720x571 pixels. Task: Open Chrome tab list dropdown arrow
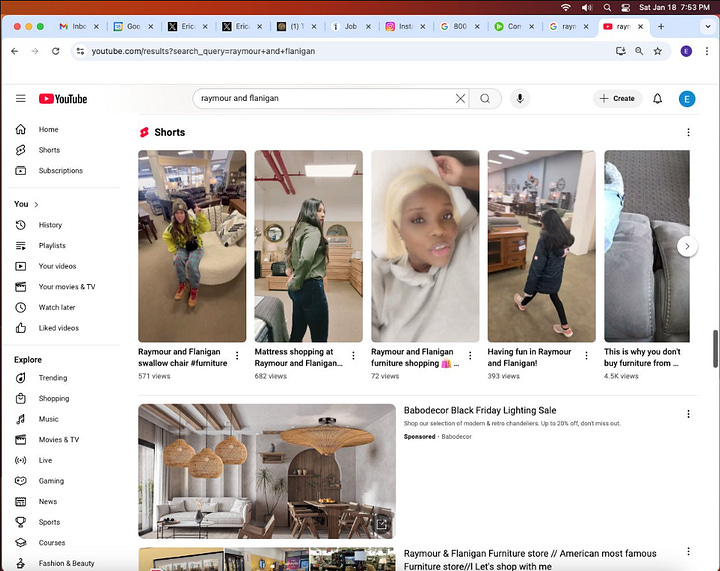coord(708,27)
